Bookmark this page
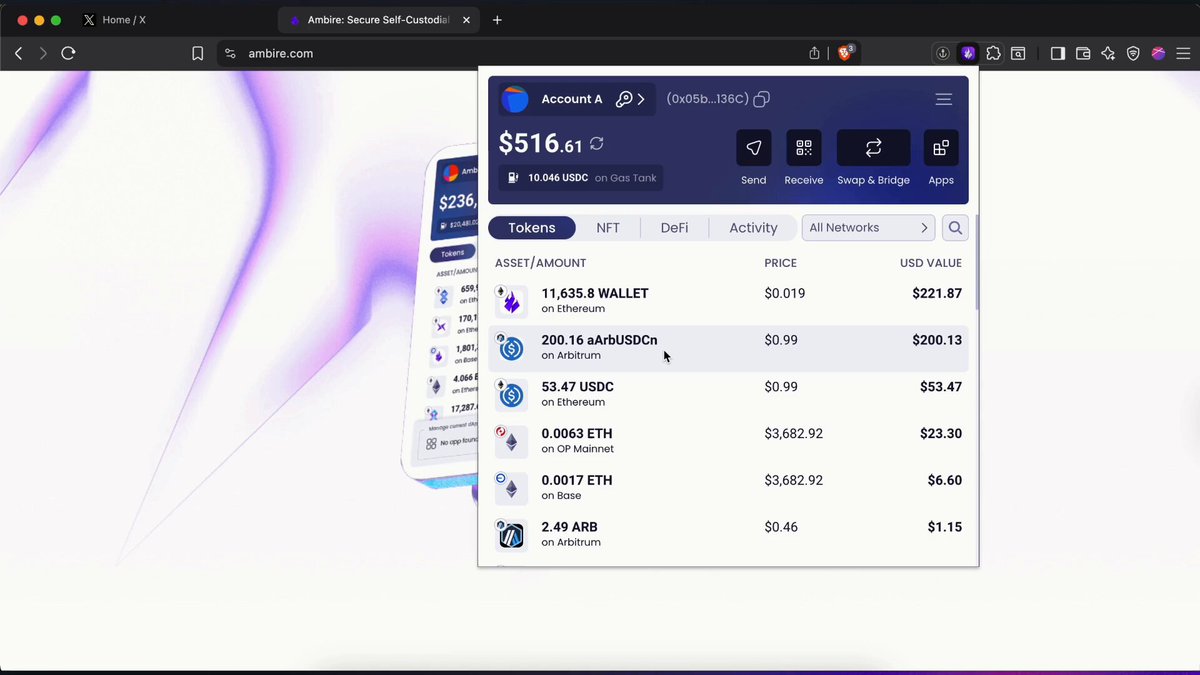This screenshot has height=675, width=1200. coord(198,53)
